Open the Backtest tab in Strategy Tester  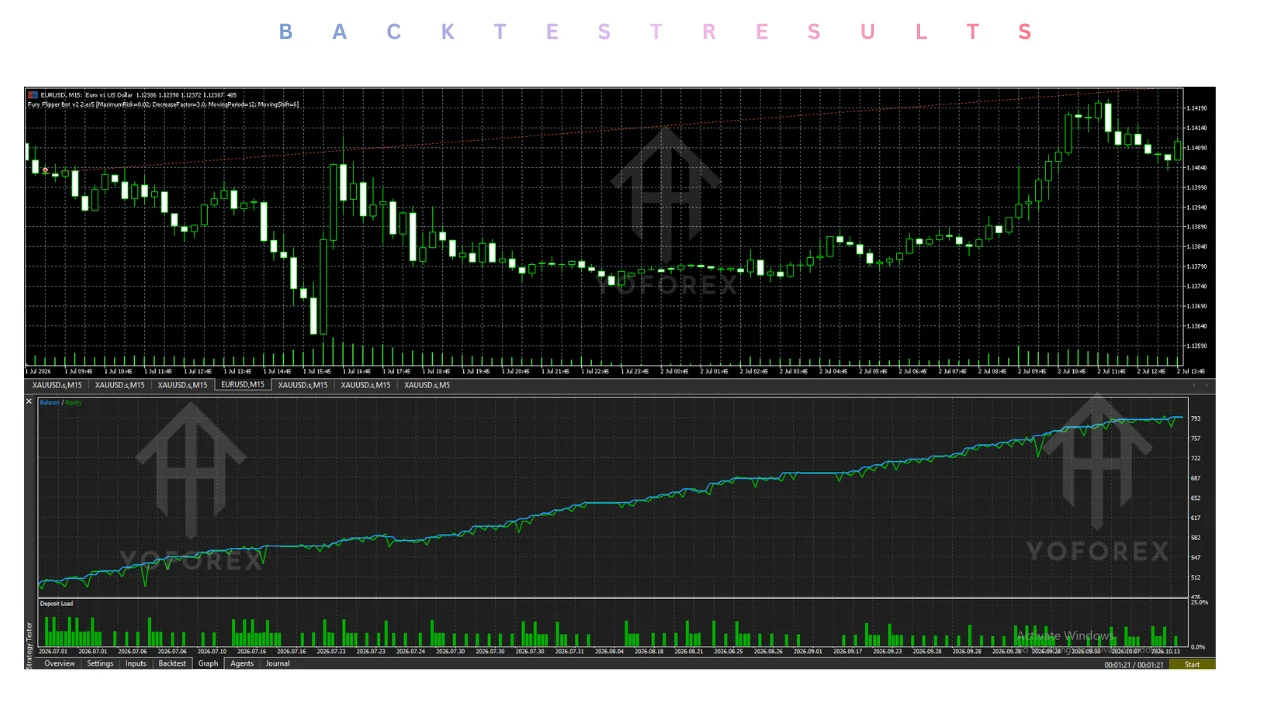click(172, 663)
